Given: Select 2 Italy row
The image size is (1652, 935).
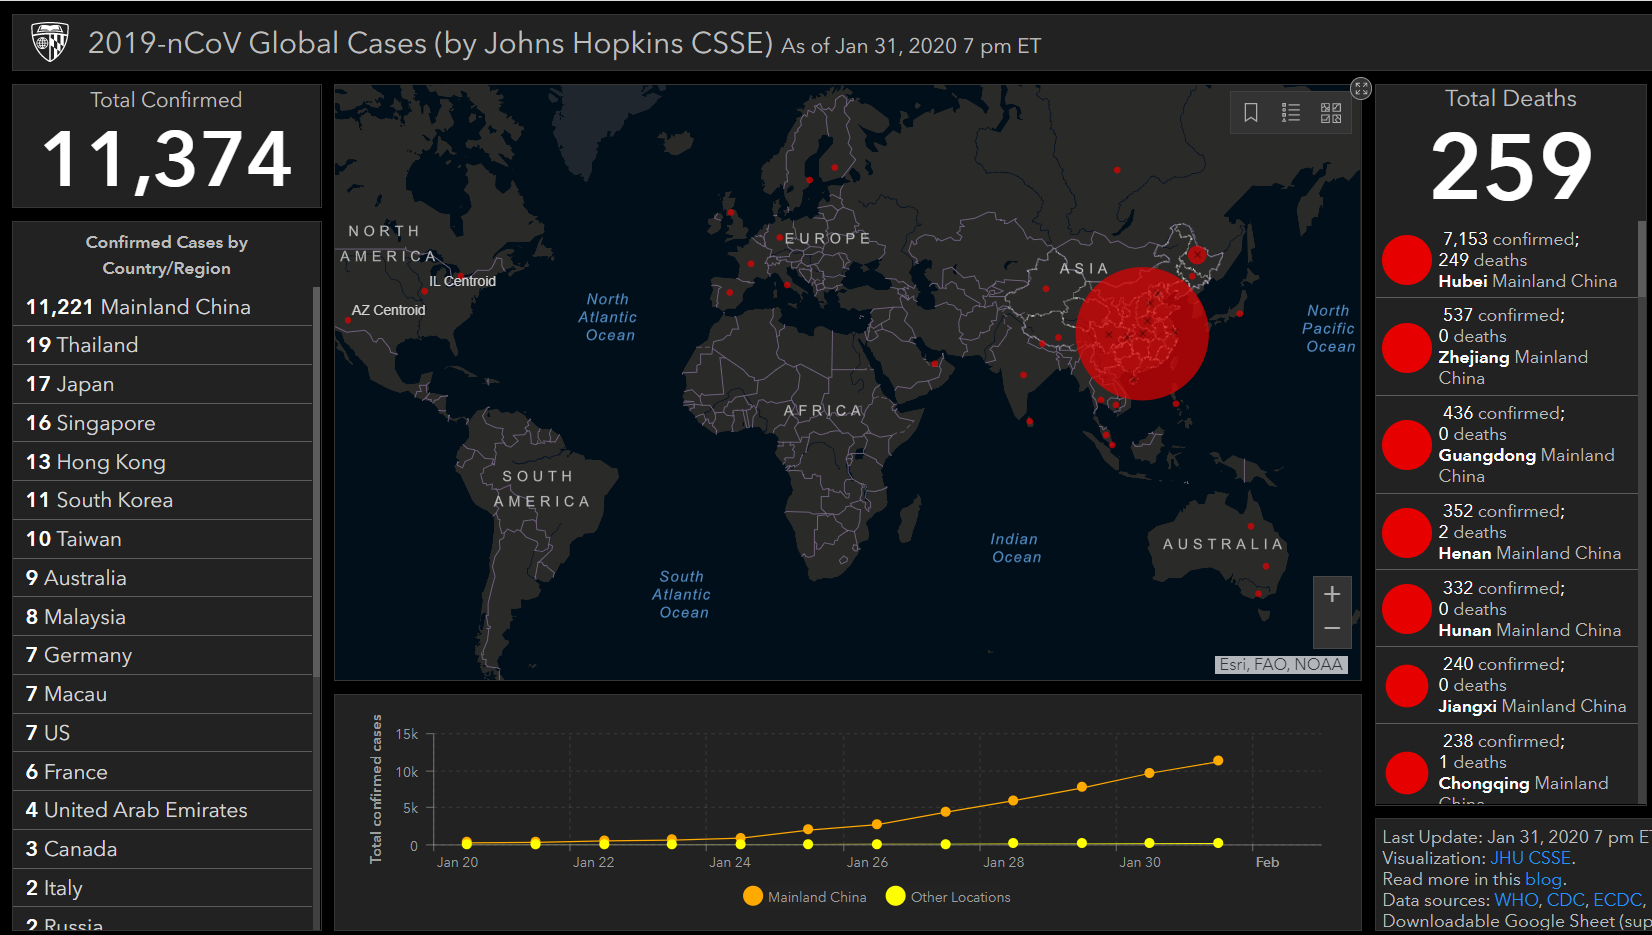Looking at the screenshot, I should 162,888.
